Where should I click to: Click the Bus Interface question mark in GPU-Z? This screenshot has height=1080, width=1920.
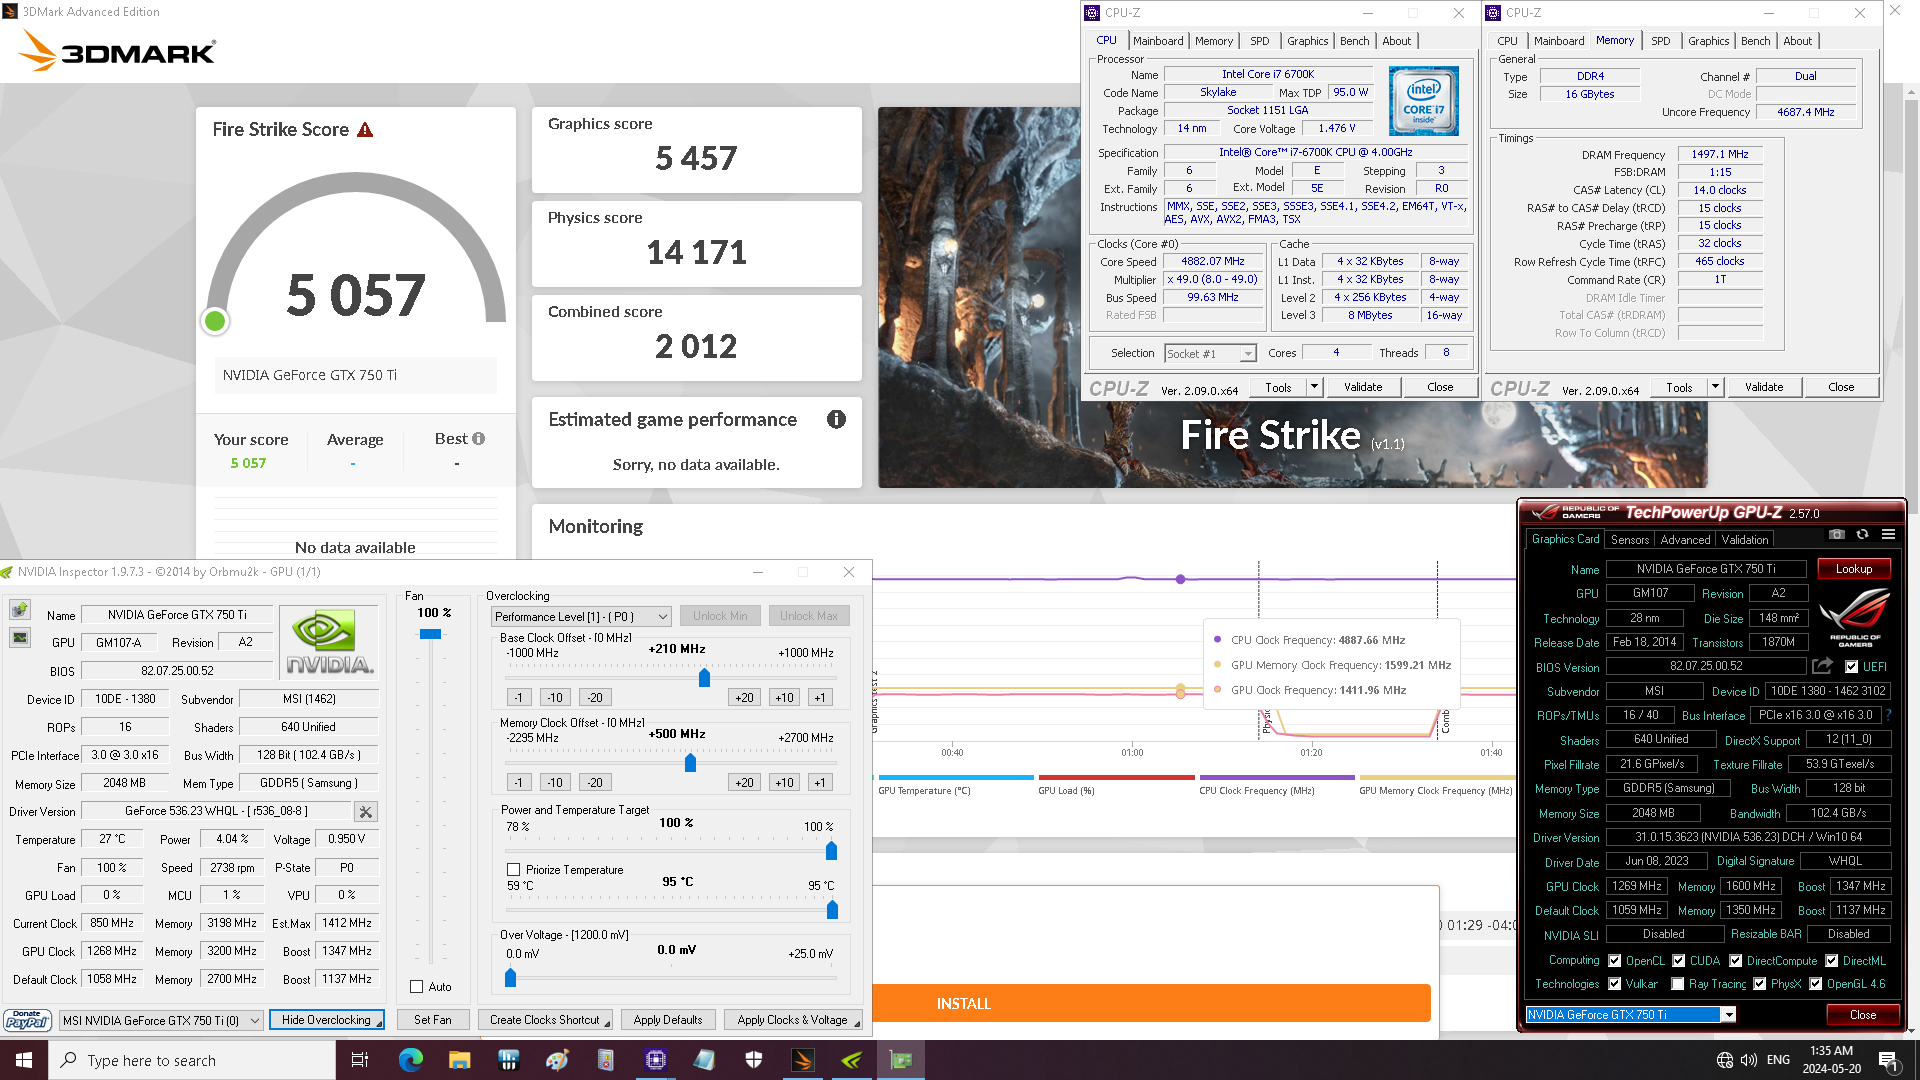point(1889,715)
